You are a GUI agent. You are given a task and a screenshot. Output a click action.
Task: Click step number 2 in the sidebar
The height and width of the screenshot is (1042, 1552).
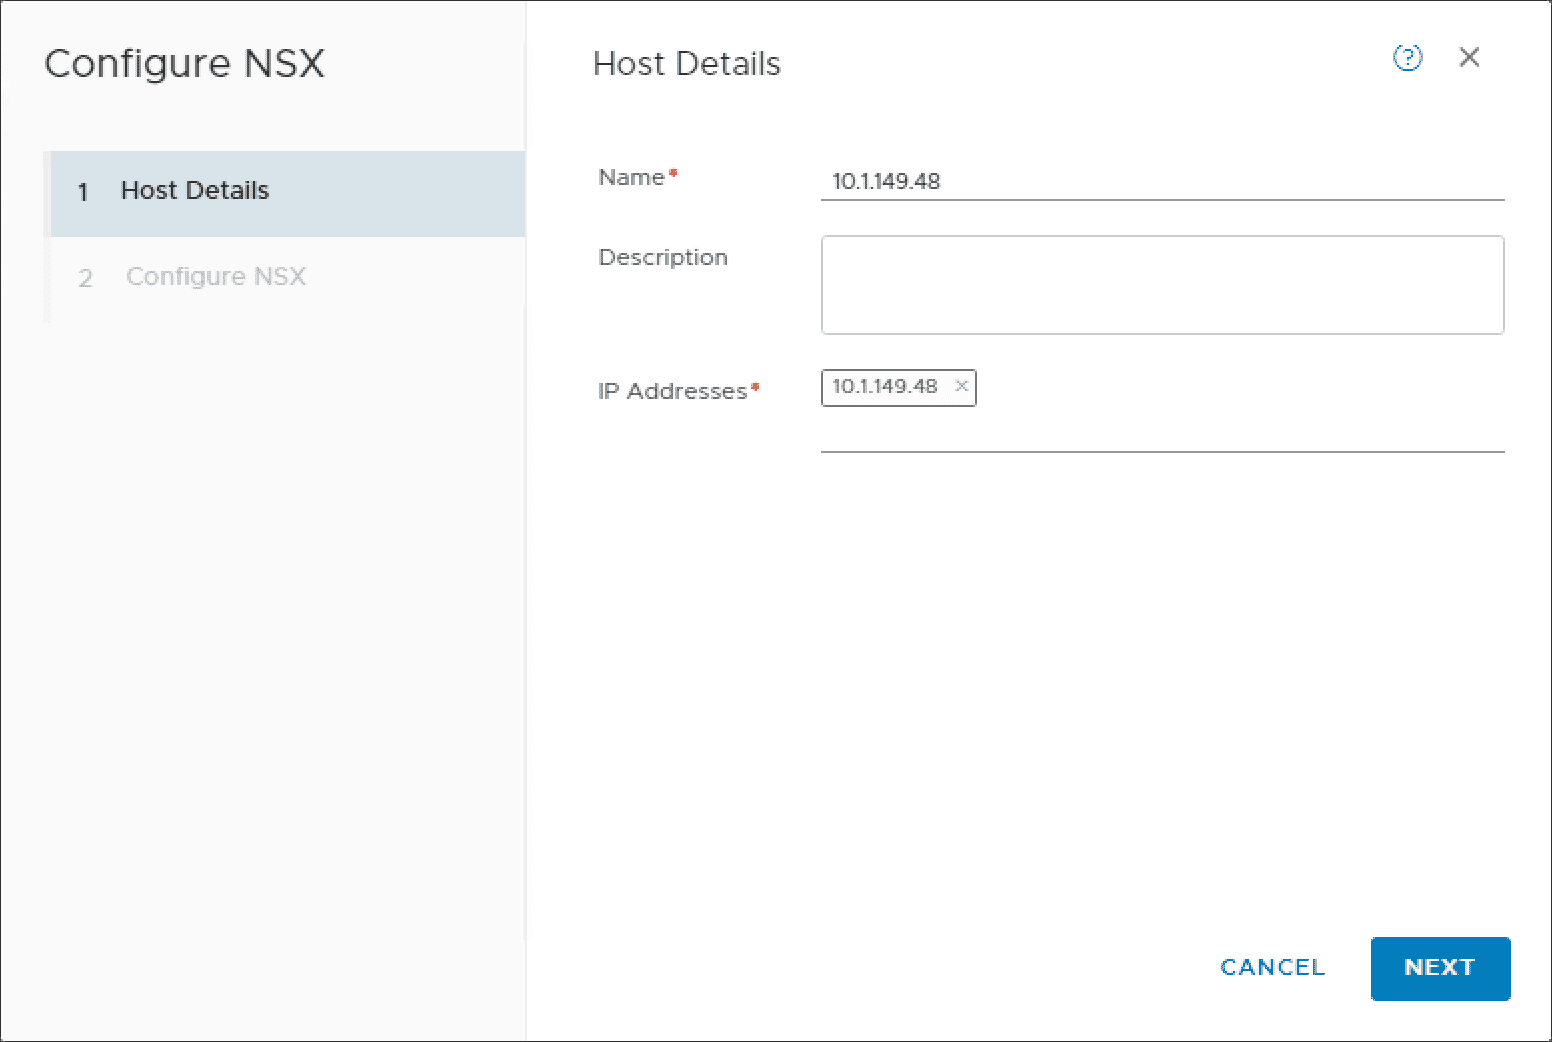click(x=85, y=278)
